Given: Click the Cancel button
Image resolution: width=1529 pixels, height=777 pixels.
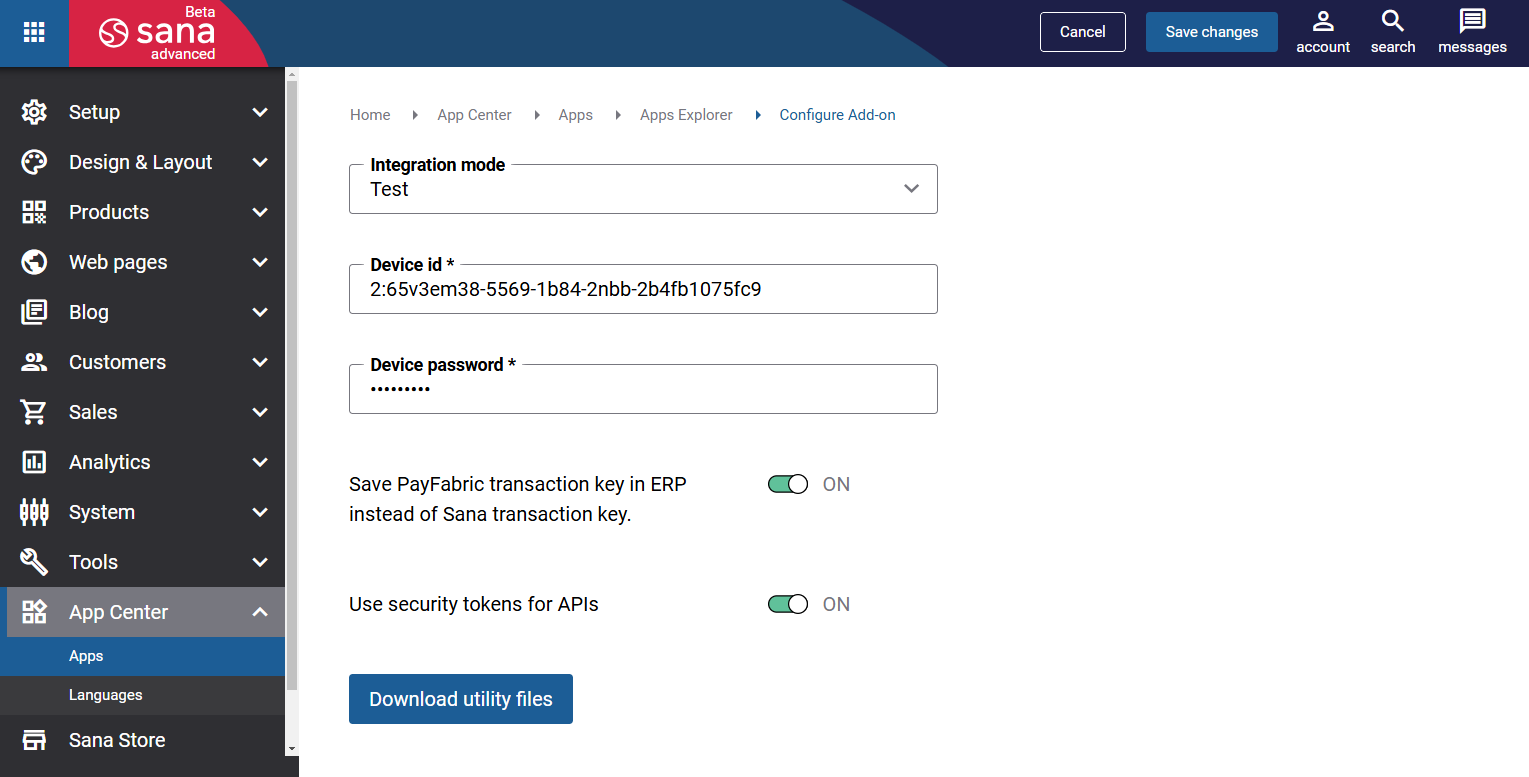Looking at the screenshot, I should (x=1083, y=32).
